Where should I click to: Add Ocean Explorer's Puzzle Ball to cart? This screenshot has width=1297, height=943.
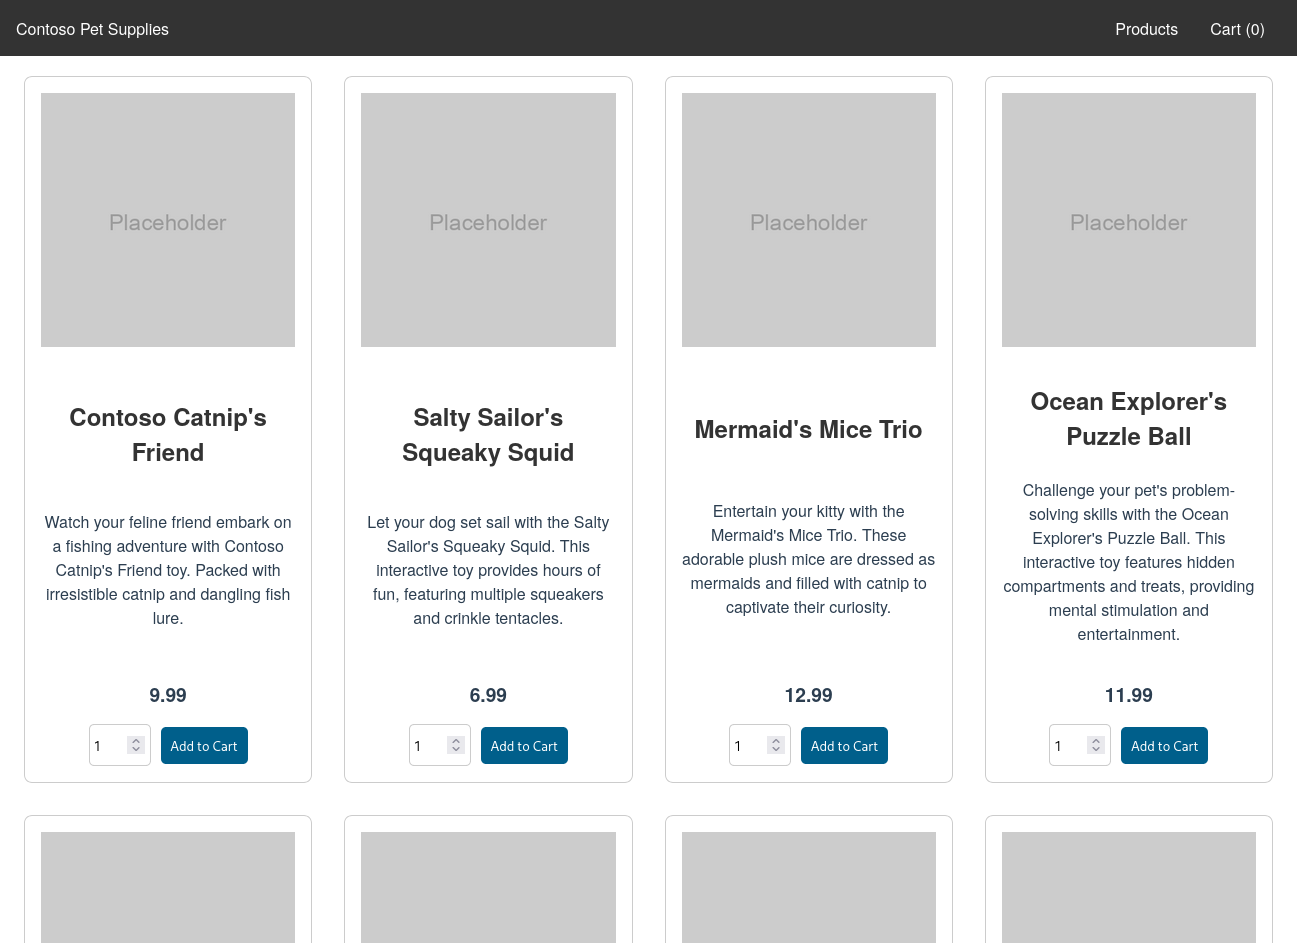click(x=1164, y=745)
